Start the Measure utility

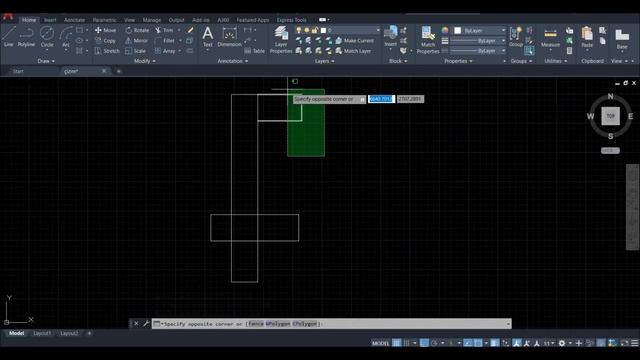click(x=550, y=37)
